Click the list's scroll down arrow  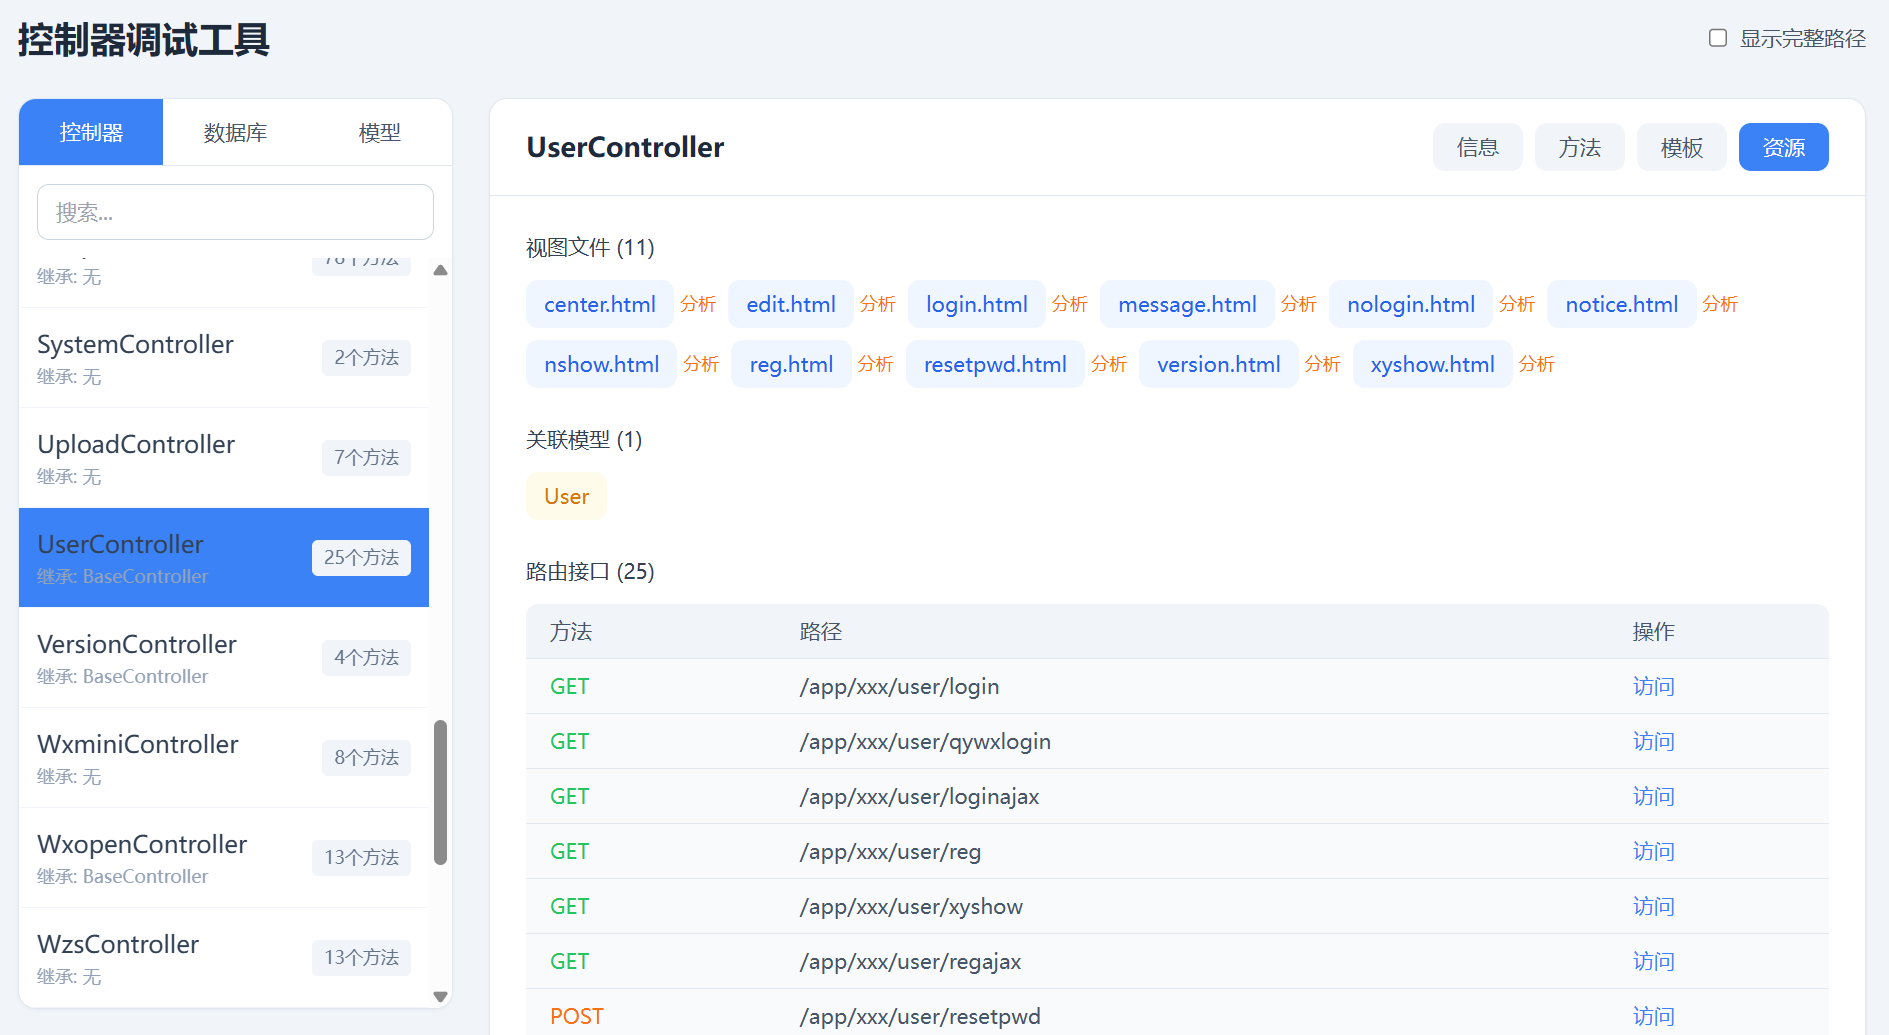tap(440, 996)
